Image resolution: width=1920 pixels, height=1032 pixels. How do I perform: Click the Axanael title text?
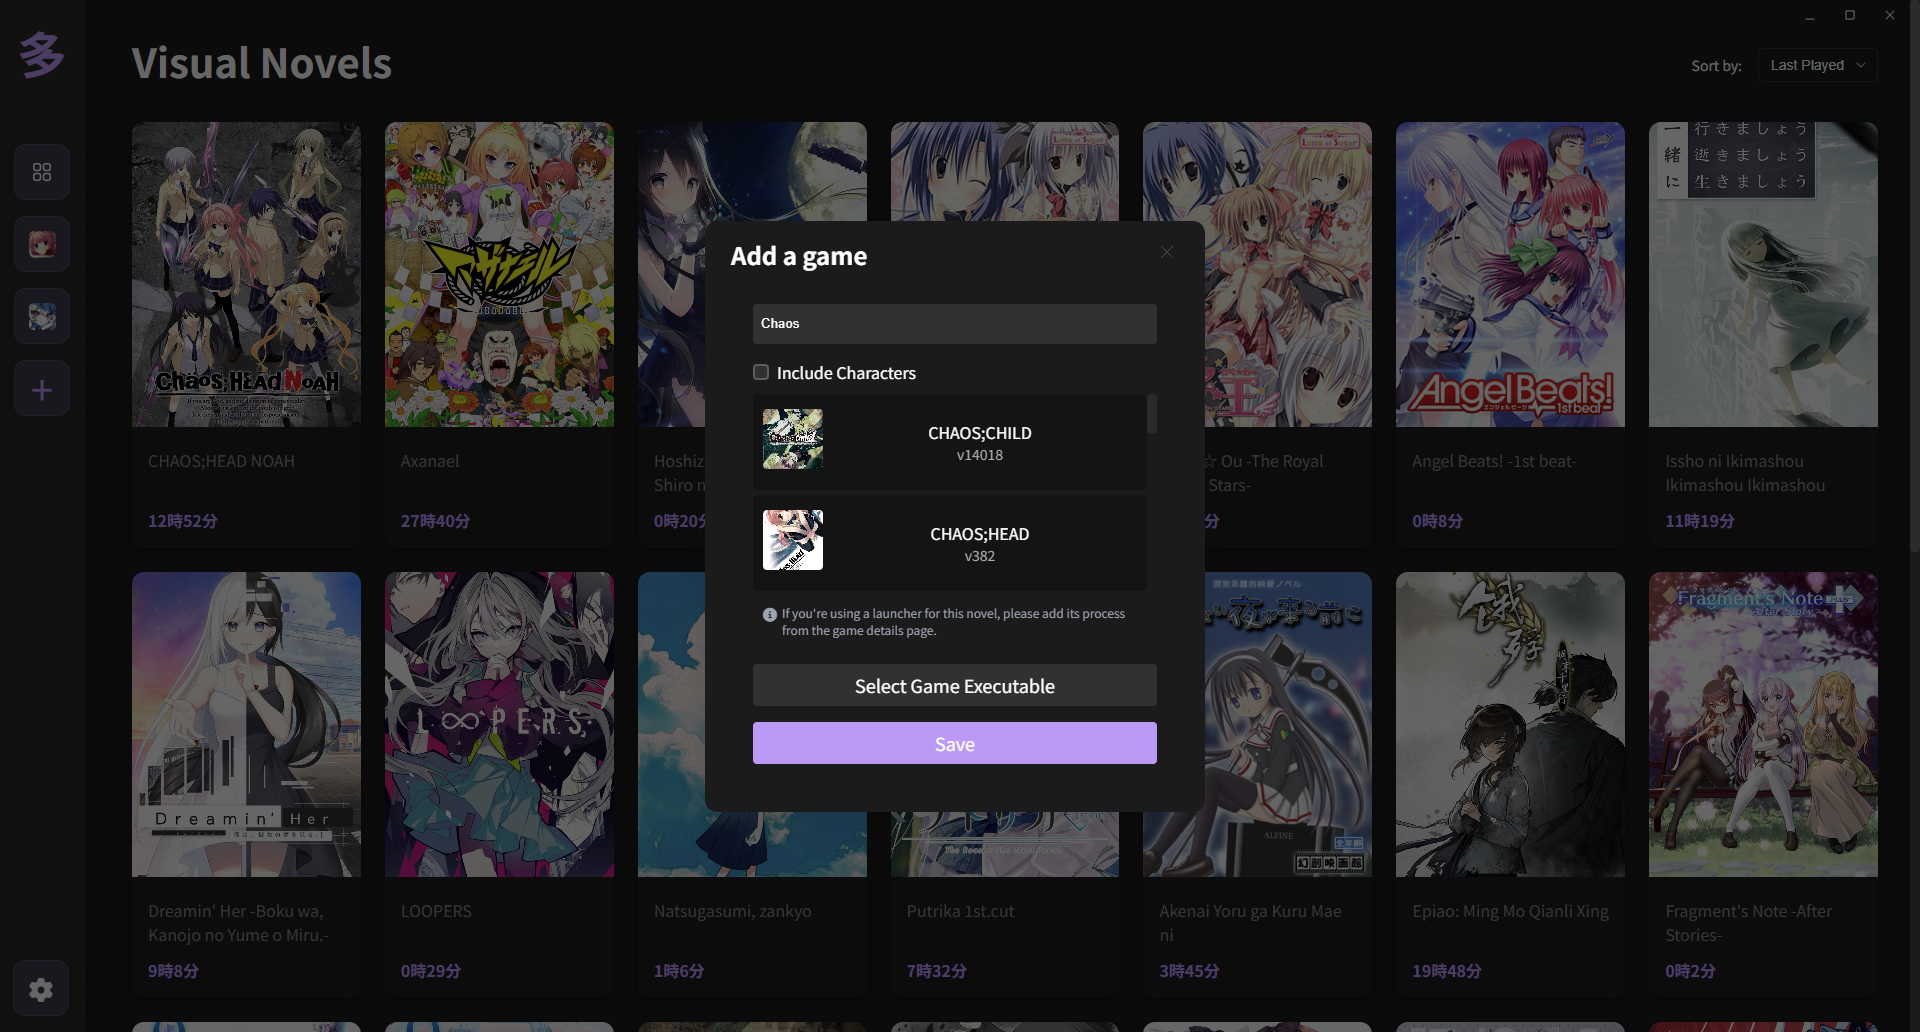tap(430, 461)
